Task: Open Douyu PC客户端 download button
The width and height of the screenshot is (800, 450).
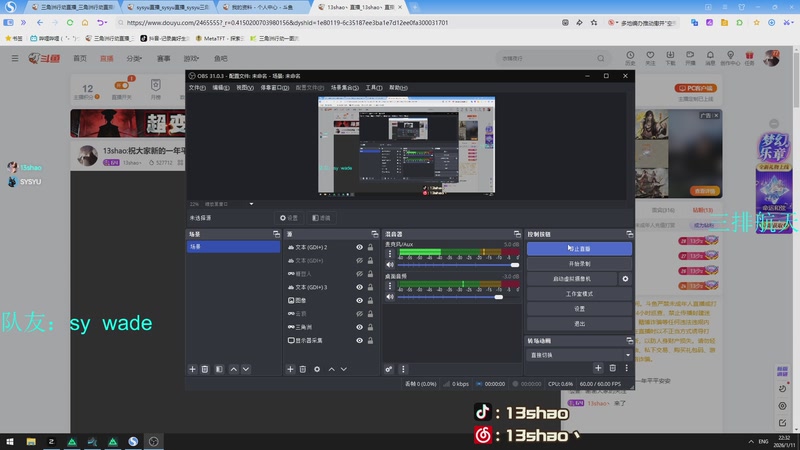Action: (x=695, y=88)
